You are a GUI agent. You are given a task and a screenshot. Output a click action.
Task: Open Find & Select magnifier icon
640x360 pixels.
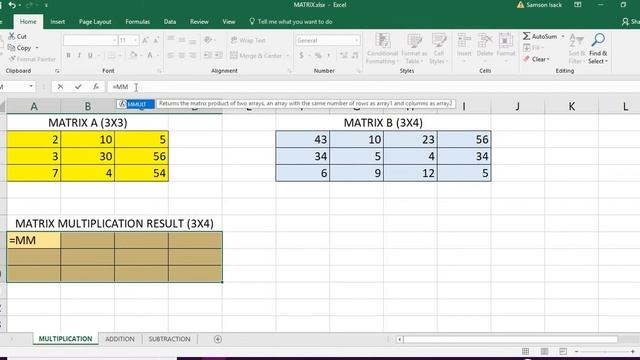(x=598, y=40)
